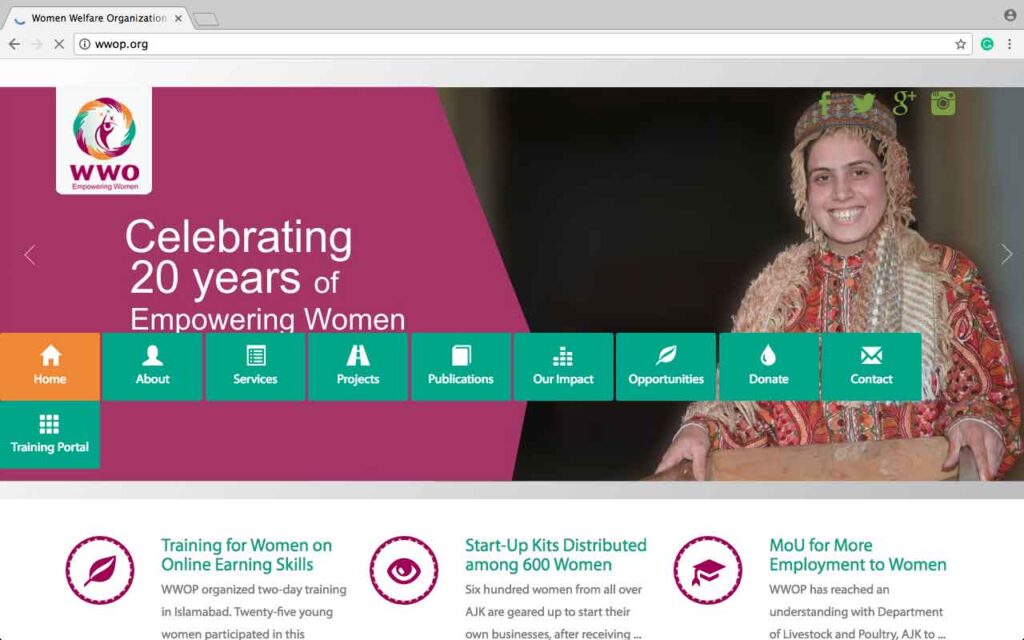Click the address bar showing wwop.org
The height and width of the screenshot is (640, 1024).
tap(500, 44)
